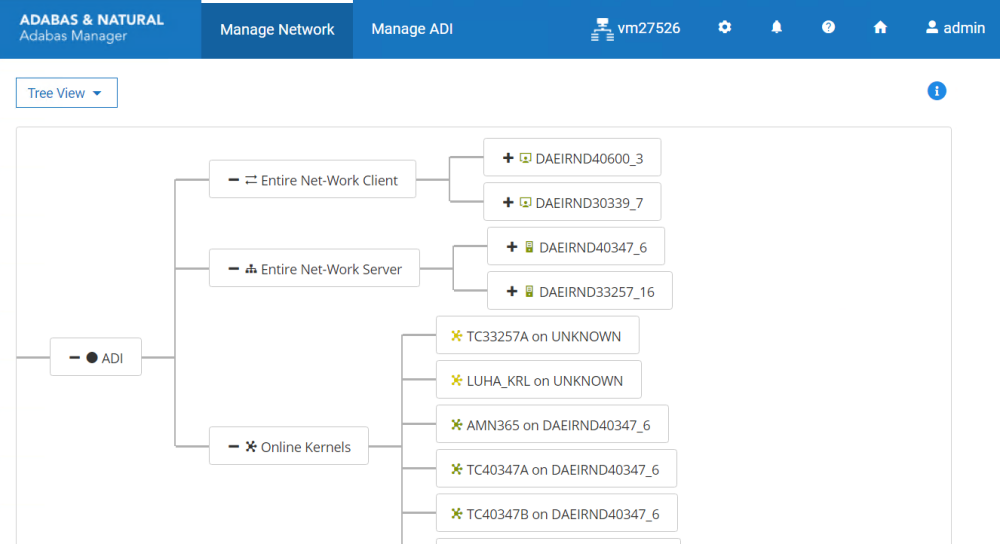Select LUHA_KRL on UNKNOWN kernel
Screen dimensions: 1000x544
(x=538, y=380)
